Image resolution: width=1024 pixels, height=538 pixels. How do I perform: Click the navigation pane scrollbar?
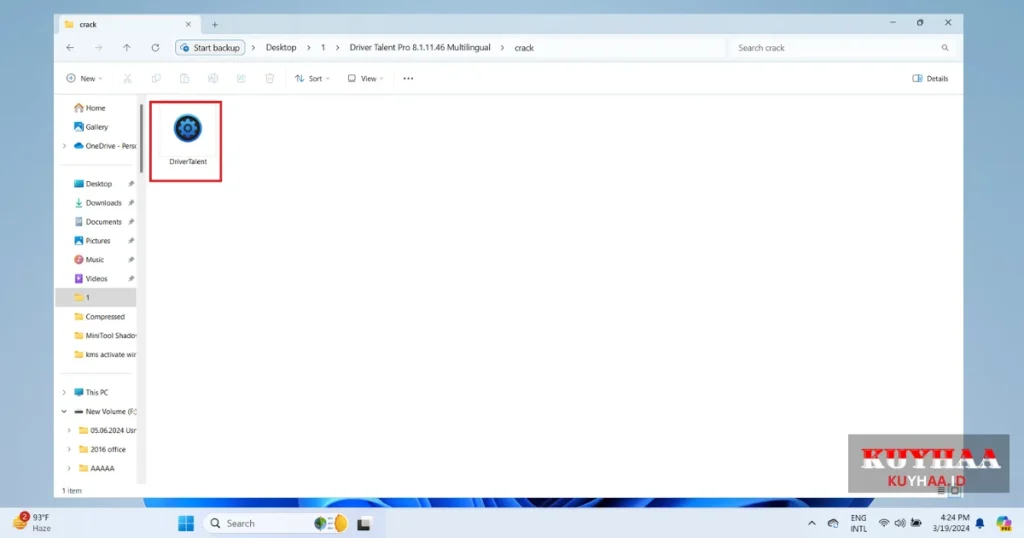[x=141, y=139]
